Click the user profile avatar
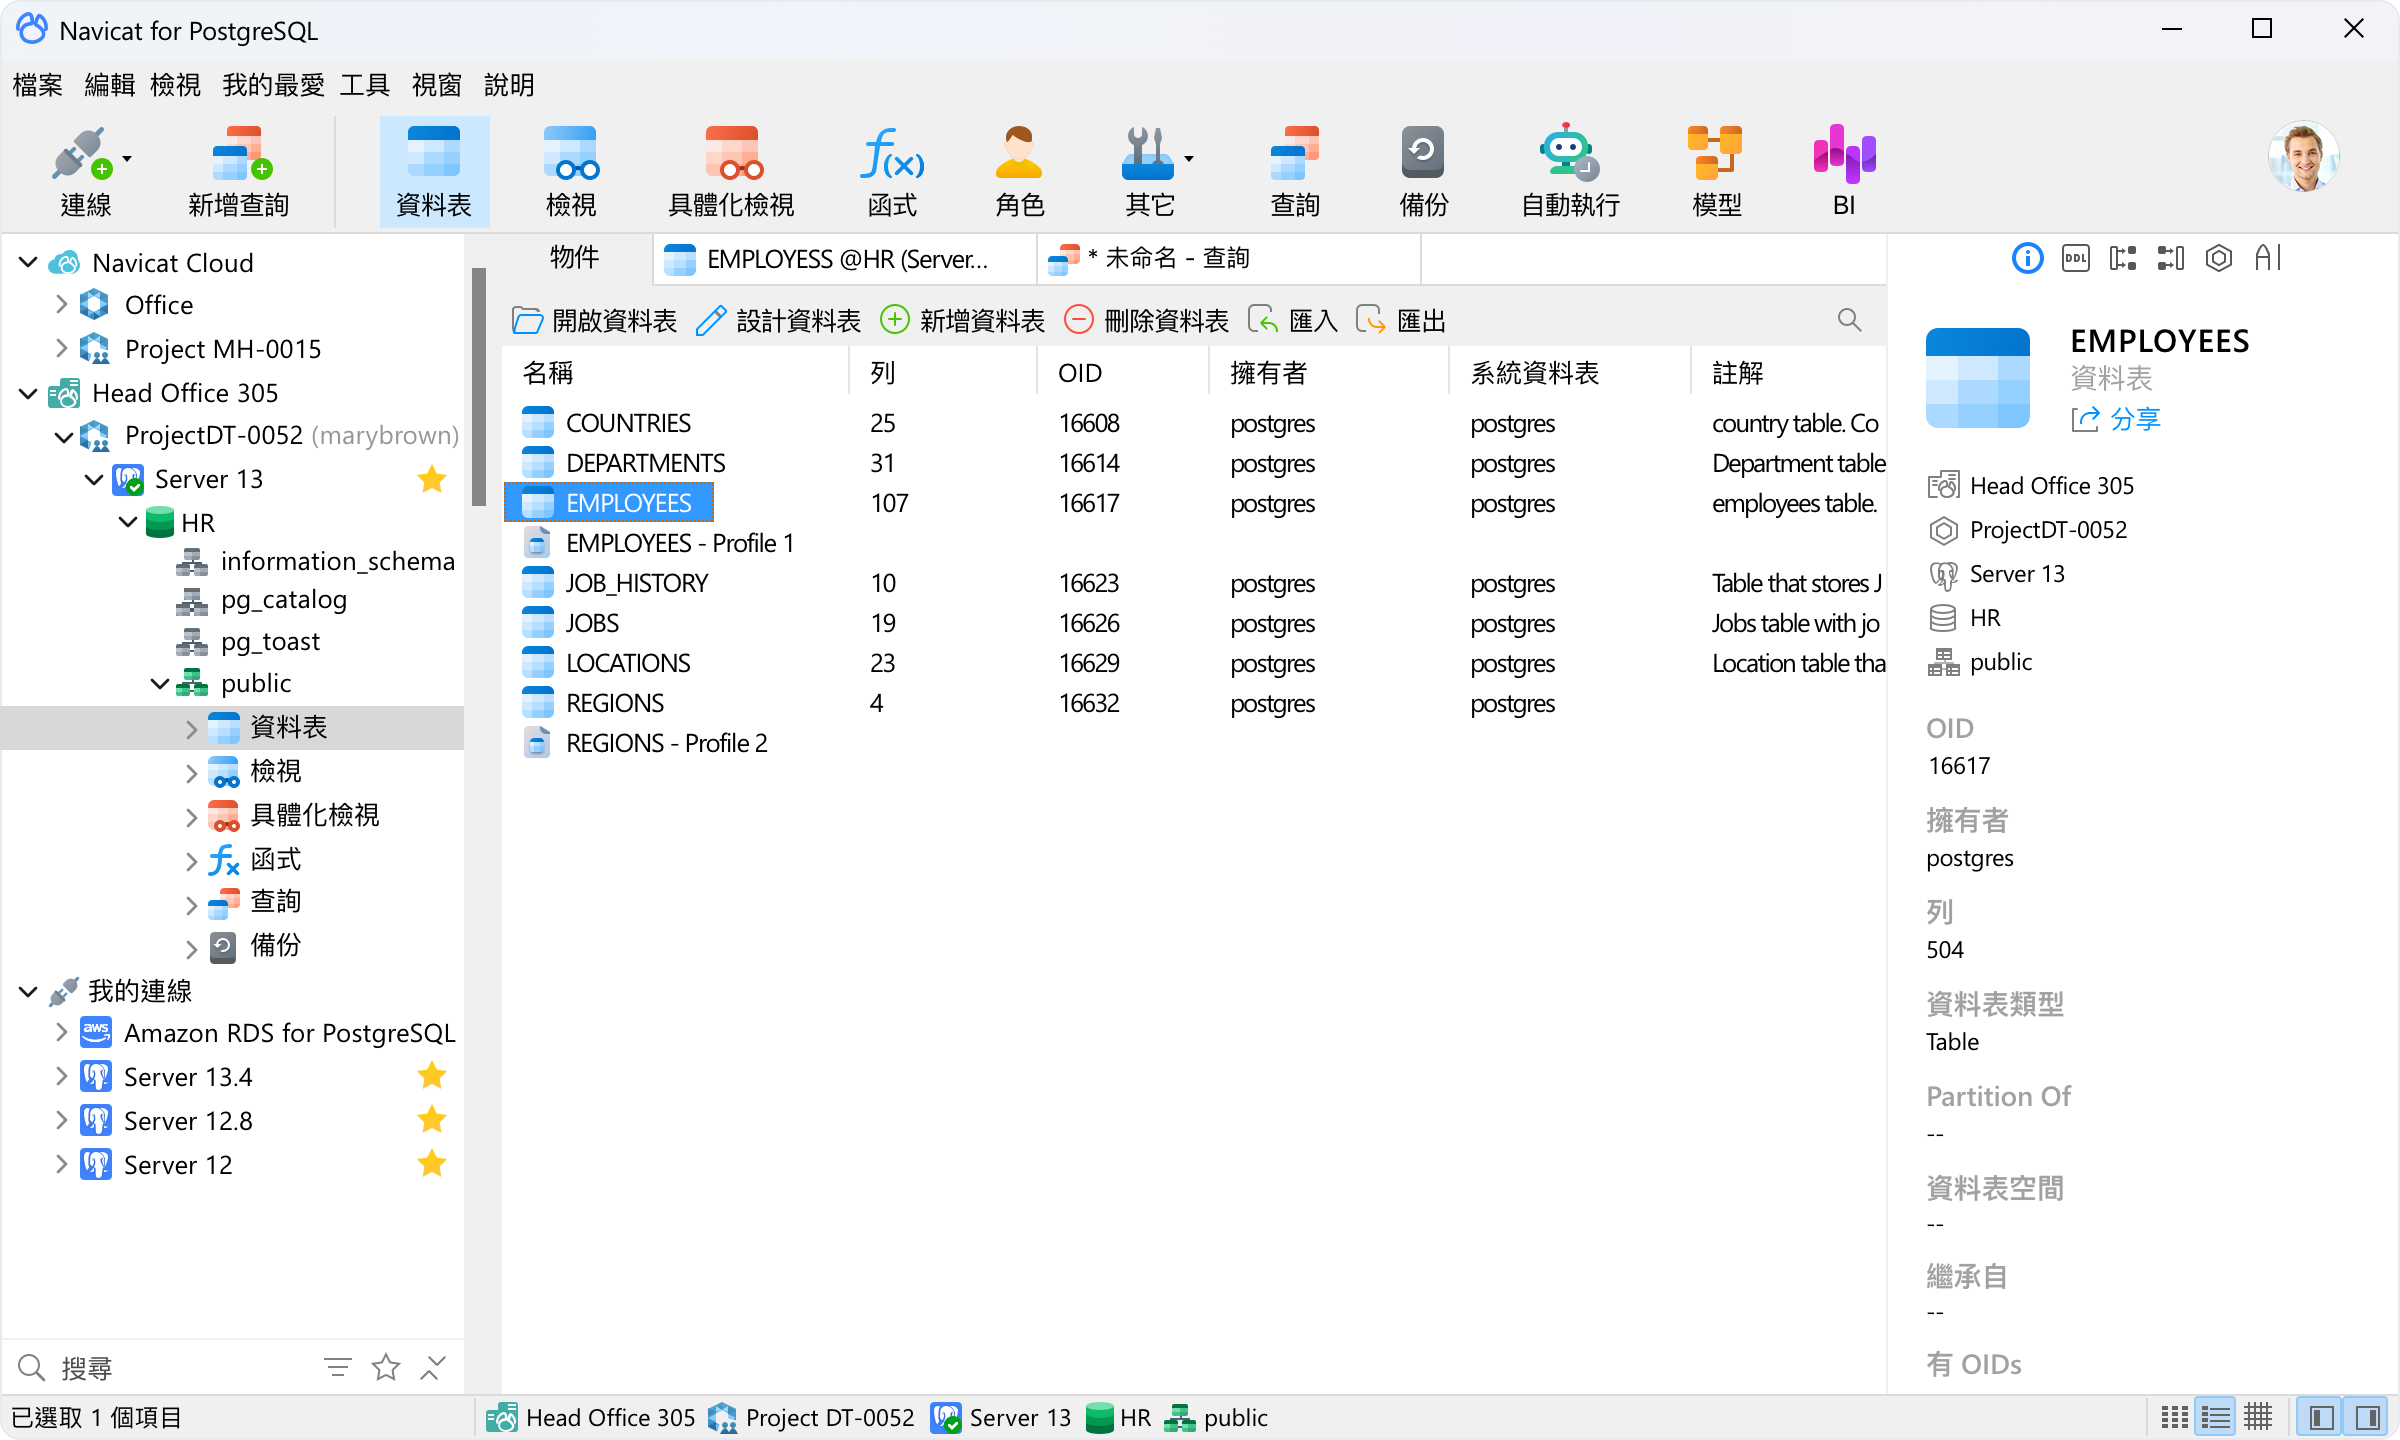The height and width of the screenshot is (1440, 2400). coord(2303,156)
